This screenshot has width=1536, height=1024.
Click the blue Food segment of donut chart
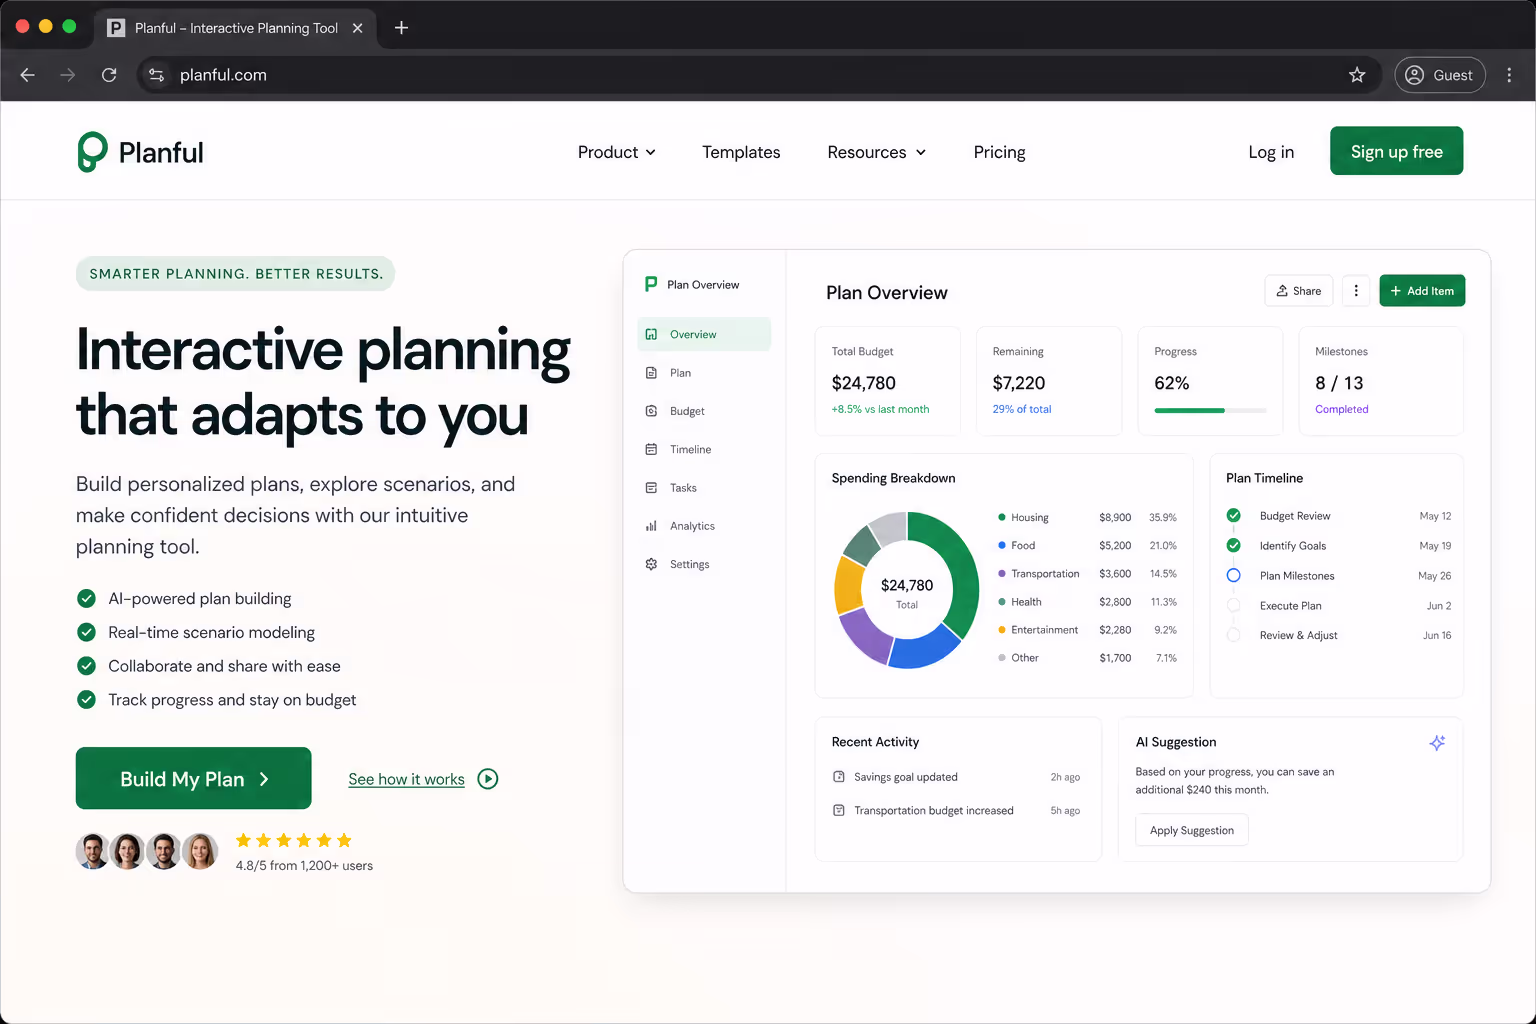click(x=922, y=648)
